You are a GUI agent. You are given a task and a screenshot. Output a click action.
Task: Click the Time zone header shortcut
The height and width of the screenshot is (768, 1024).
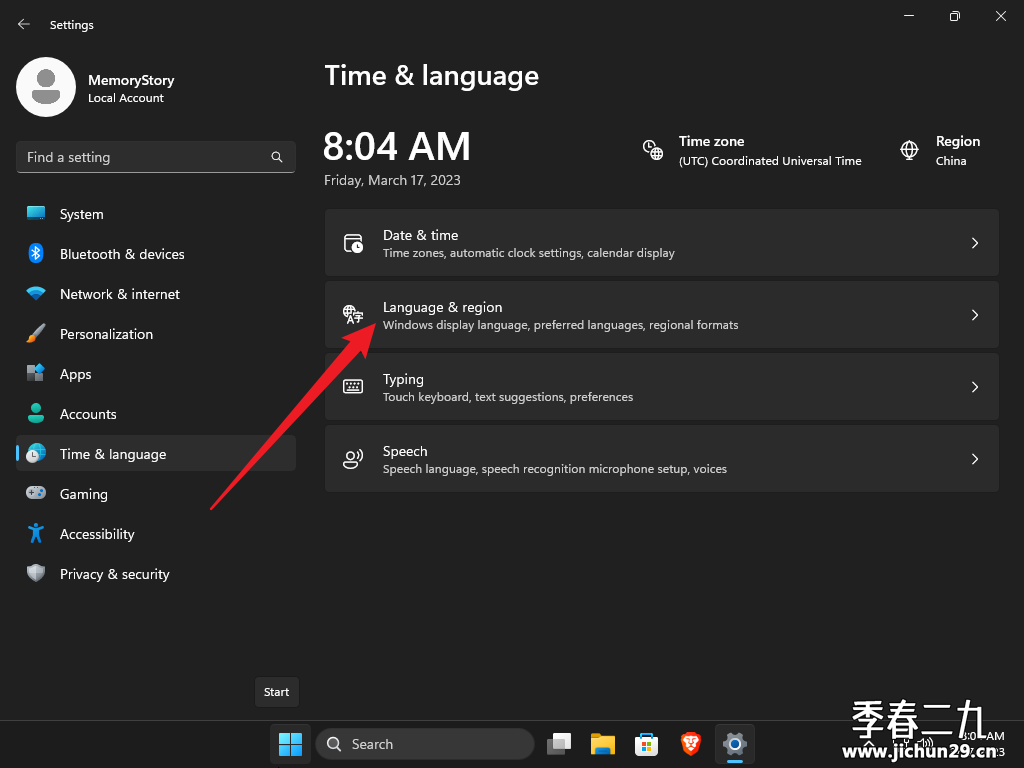tap(752, 151)
